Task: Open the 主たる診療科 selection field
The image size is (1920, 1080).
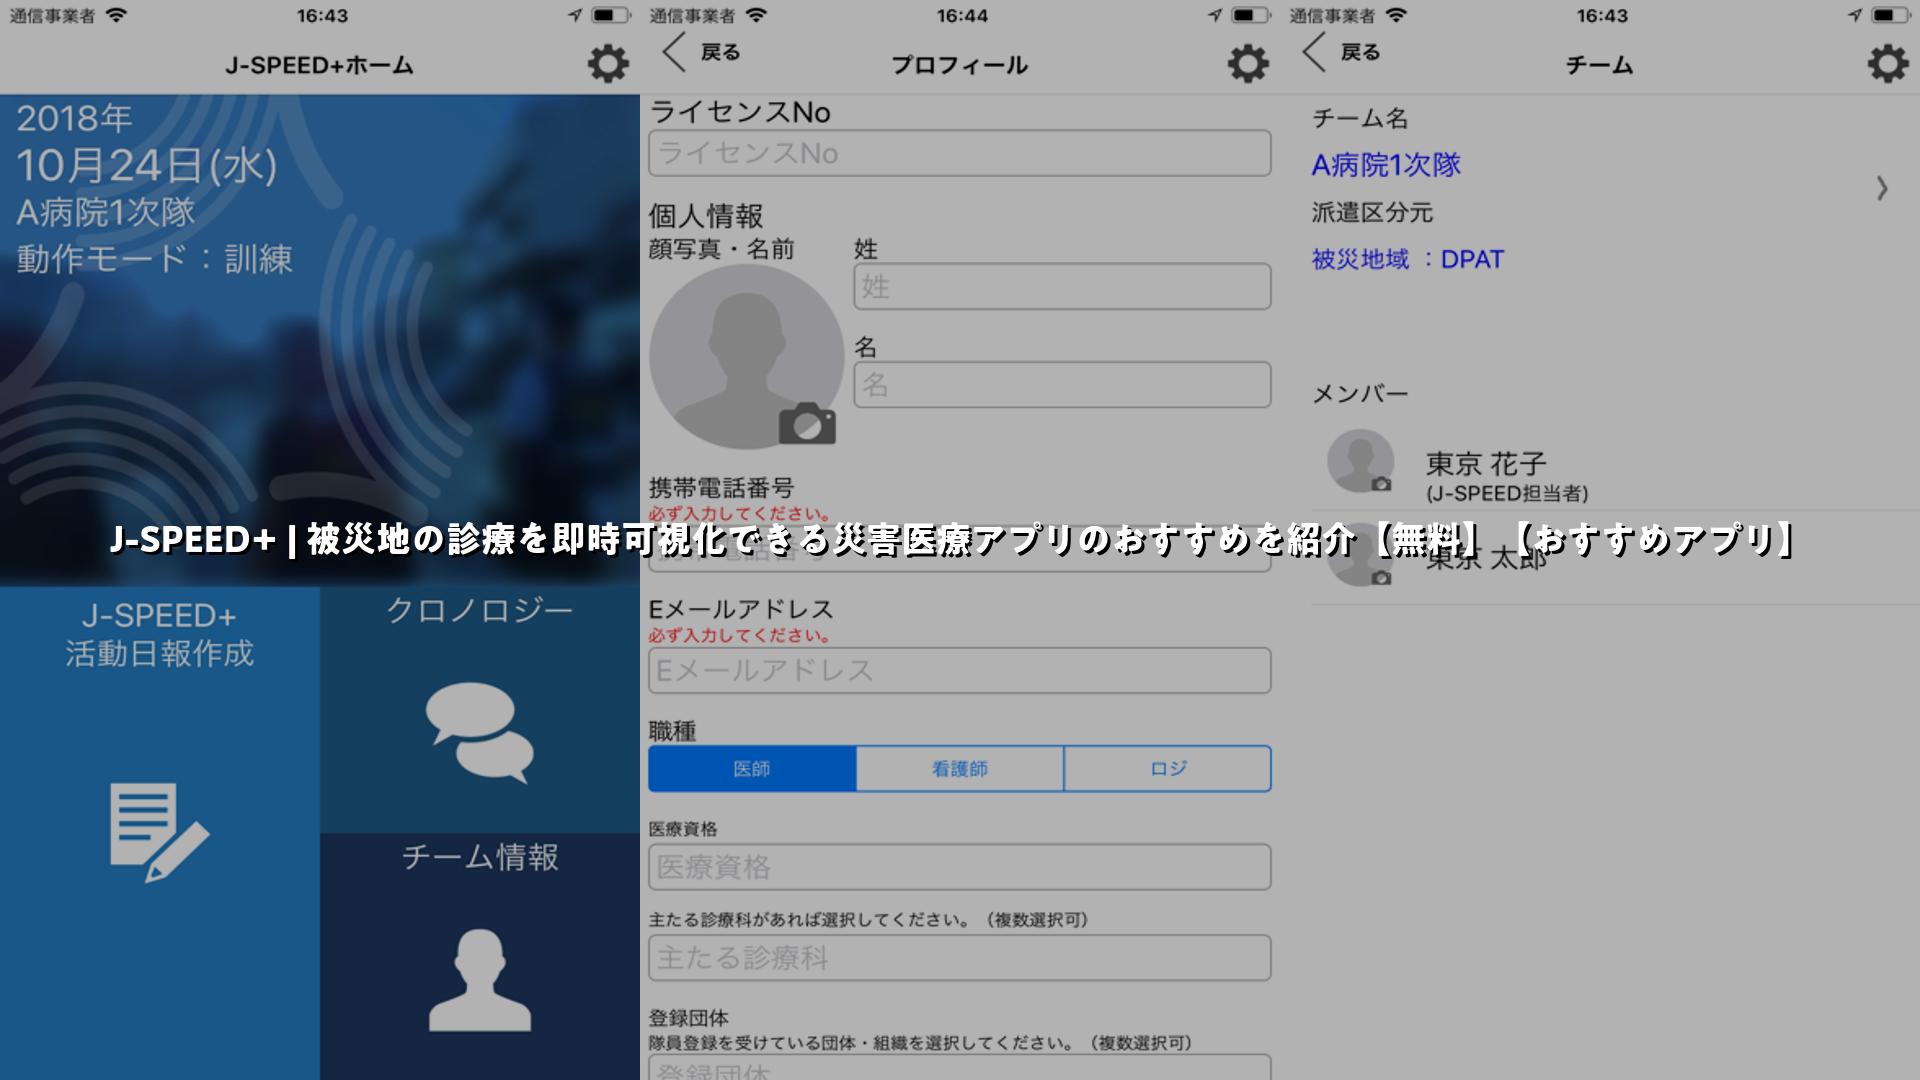Action: [960, 958]
